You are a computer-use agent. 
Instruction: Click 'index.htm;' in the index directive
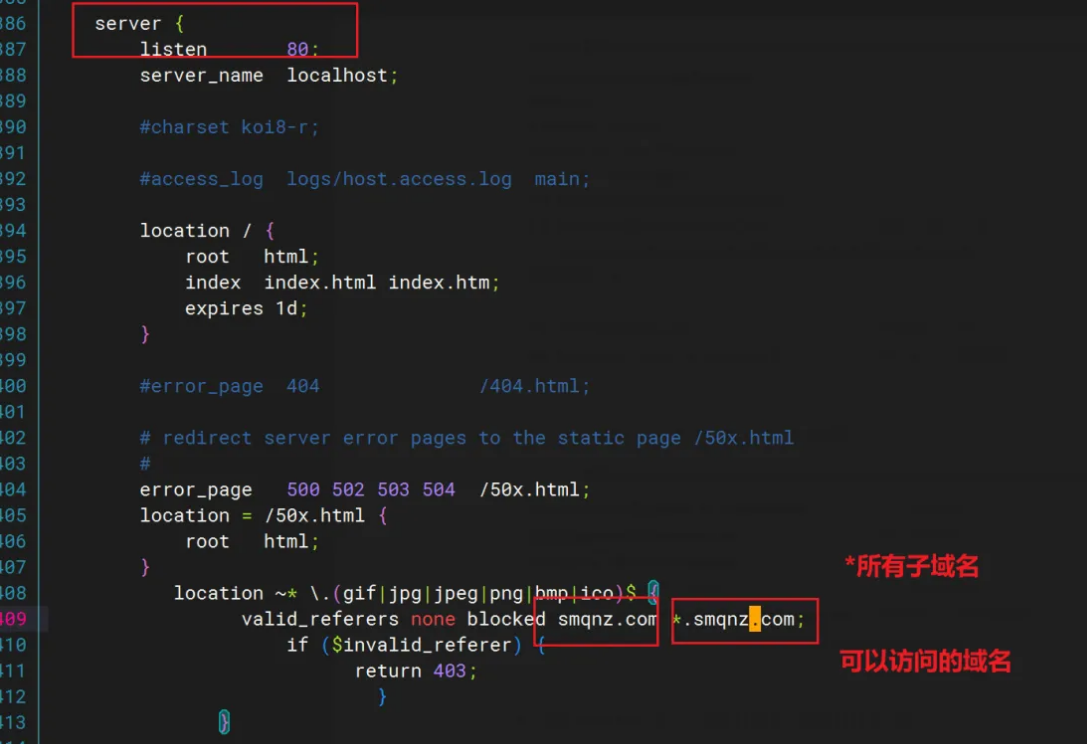[444, 283]
